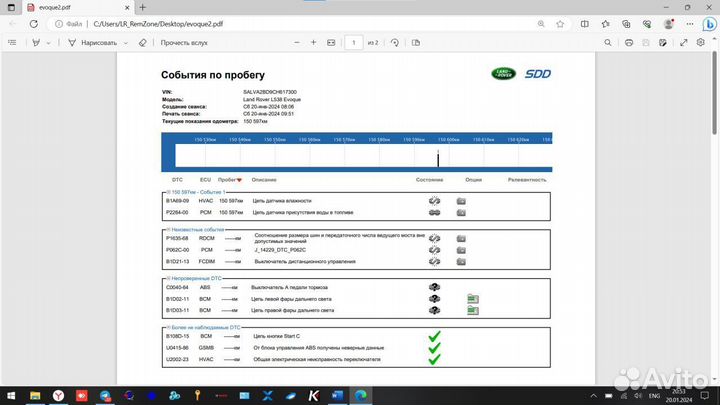Viewport: 720px width, 405px height.
Task: Rotate the PDF page
Action: (394, 43)
